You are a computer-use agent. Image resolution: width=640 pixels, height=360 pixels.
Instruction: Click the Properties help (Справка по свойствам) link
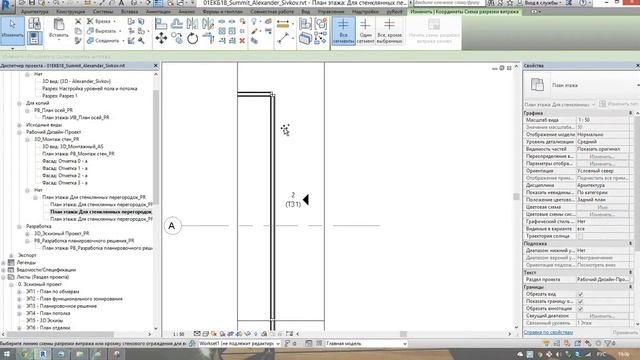click(548, 332)
